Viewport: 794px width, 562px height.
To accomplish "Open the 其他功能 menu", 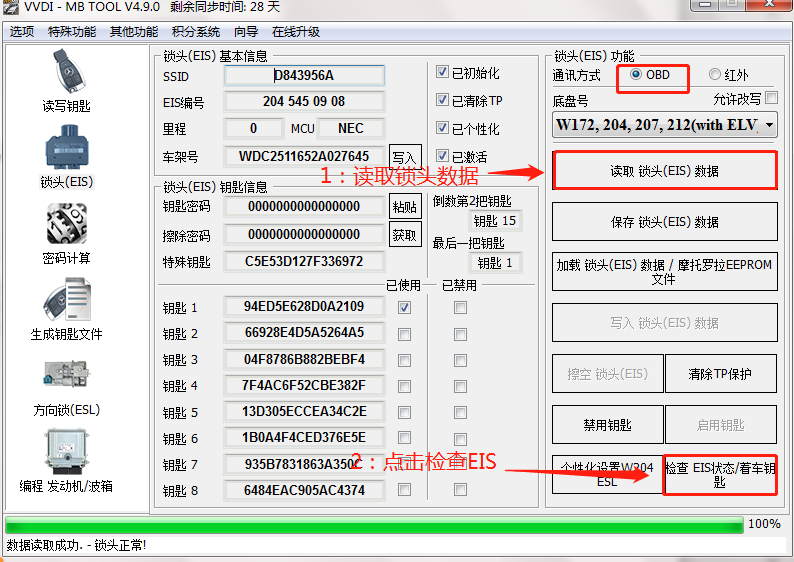I will pyautogui.click(x=134, y=32).
